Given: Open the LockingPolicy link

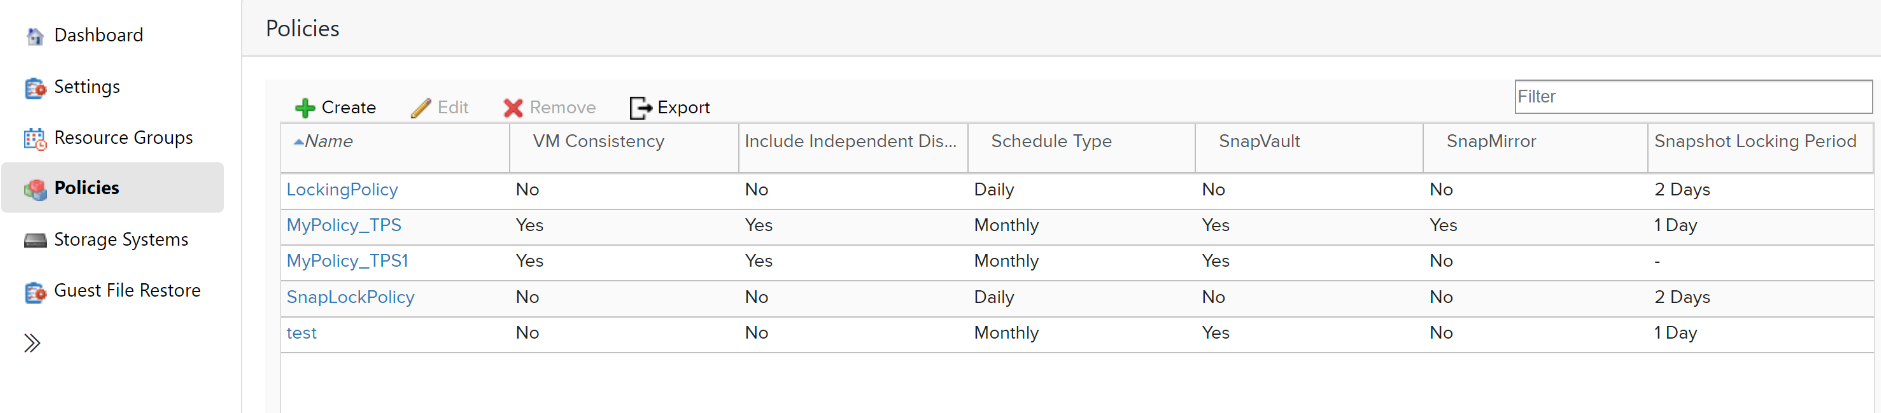Looking at the screenshot, I should pyautogui.click(x=342, y=189).
